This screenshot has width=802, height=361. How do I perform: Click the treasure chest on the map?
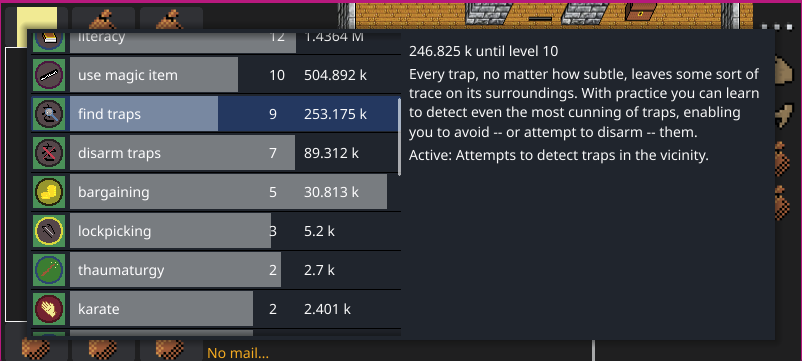click(640, 12)
